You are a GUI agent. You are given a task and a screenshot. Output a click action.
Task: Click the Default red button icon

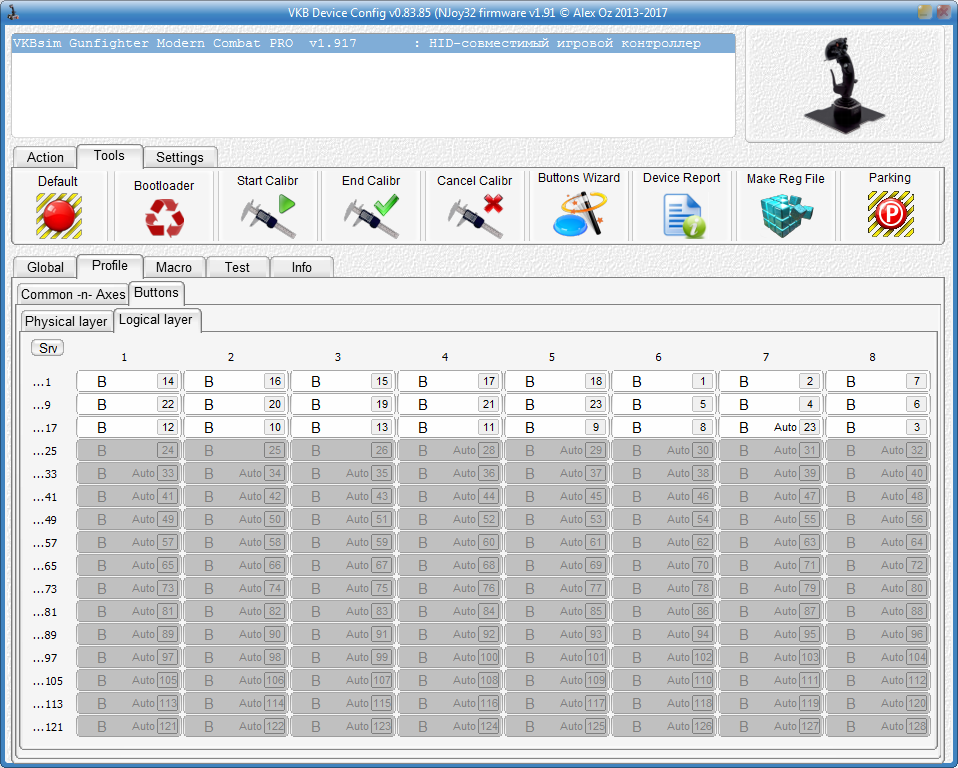59,216
